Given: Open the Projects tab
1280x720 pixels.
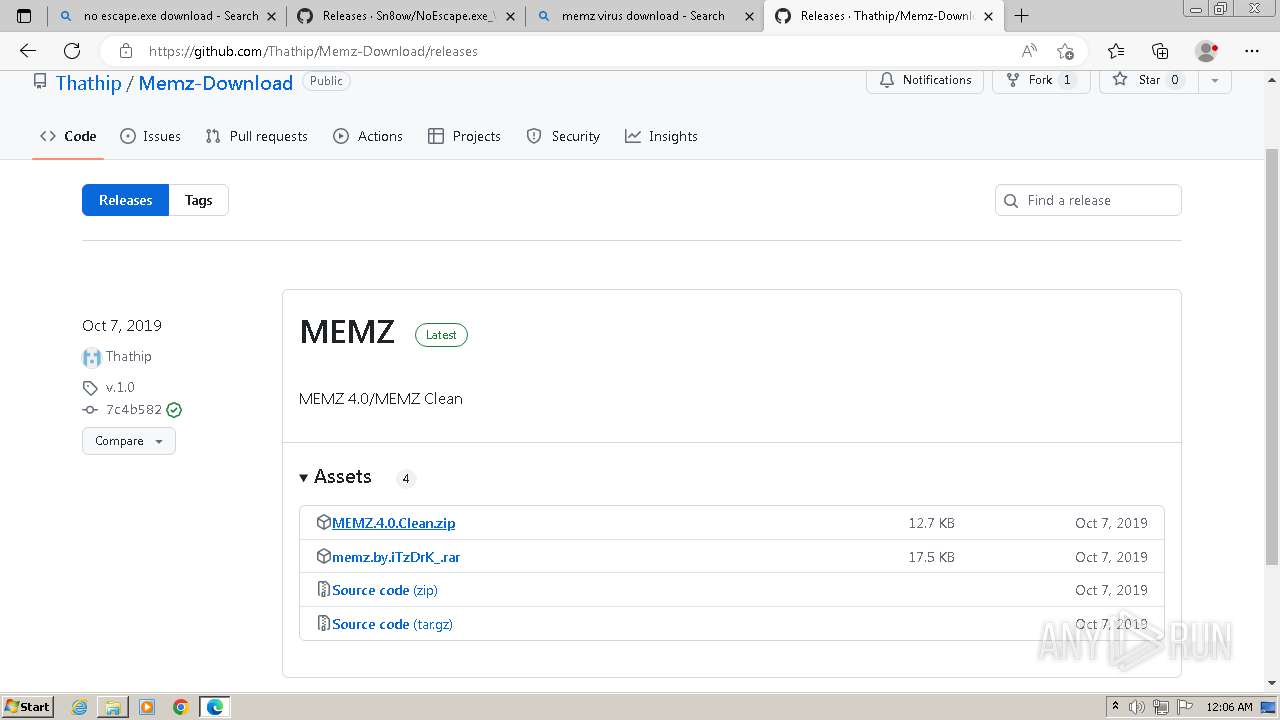Looking at the screenshot, I should pyautogui.click(x=464, y=136).
